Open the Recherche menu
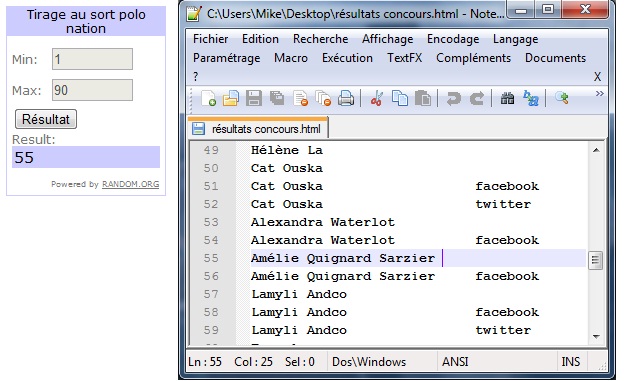Screen dimensions: 624x381 coord(320,39)
